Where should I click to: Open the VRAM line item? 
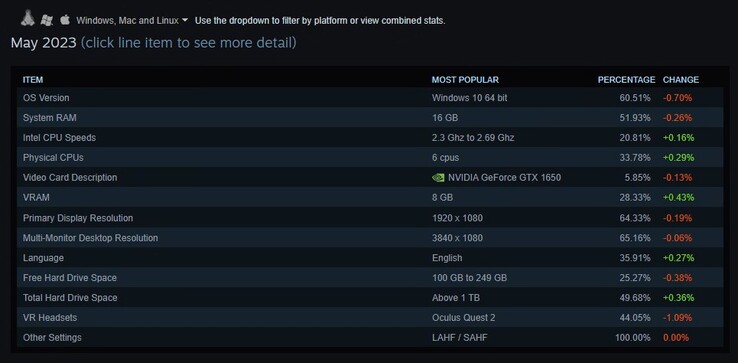click(x=370, y=197)
